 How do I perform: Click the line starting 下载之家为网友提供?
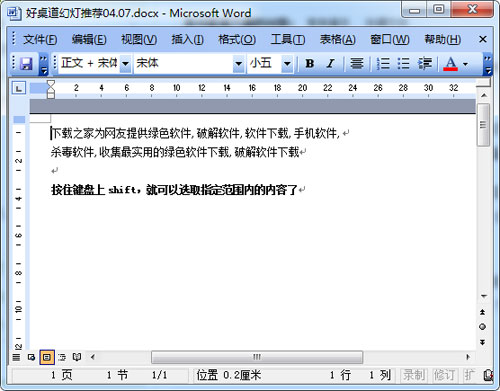pos(195,134)
